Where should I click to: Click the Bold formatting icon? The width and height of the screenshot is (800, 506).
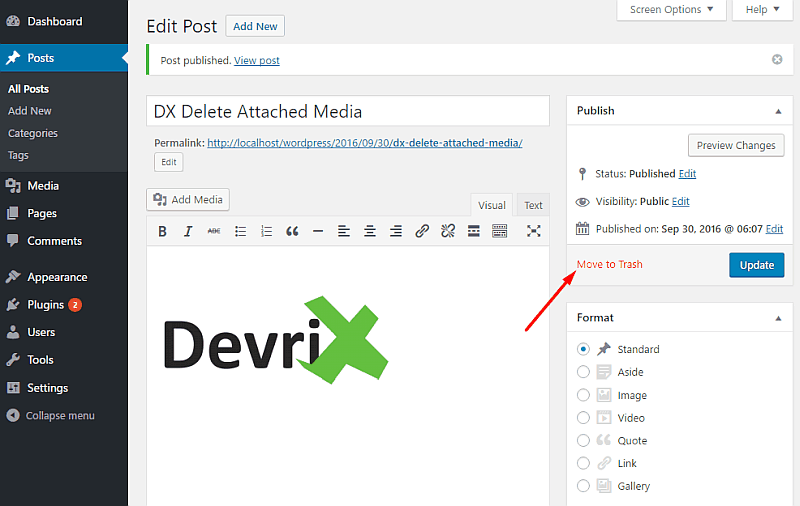[162, 231]
